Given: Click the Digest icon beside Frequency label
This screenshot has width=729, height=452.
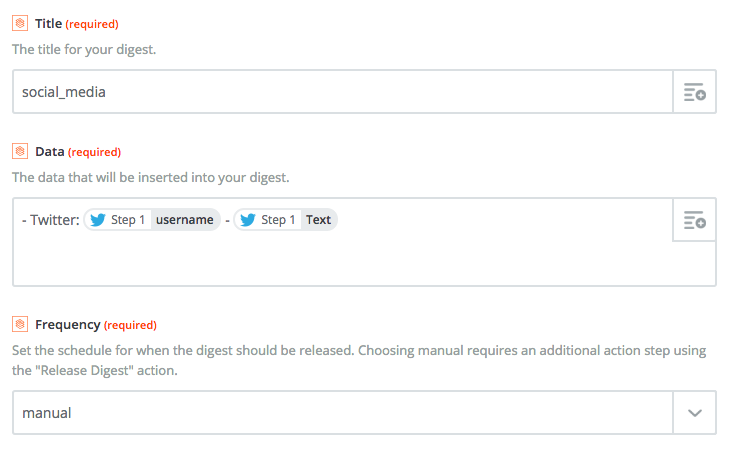Looking at the screenshot, I should click(20, 324).
